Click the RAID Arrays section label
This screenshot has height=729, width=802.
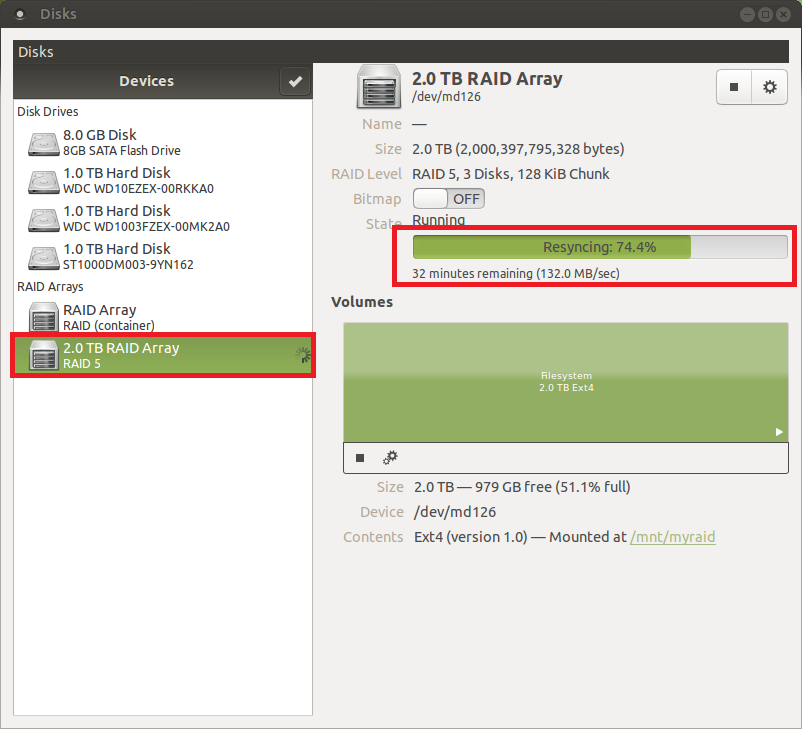tap(50, 286)
